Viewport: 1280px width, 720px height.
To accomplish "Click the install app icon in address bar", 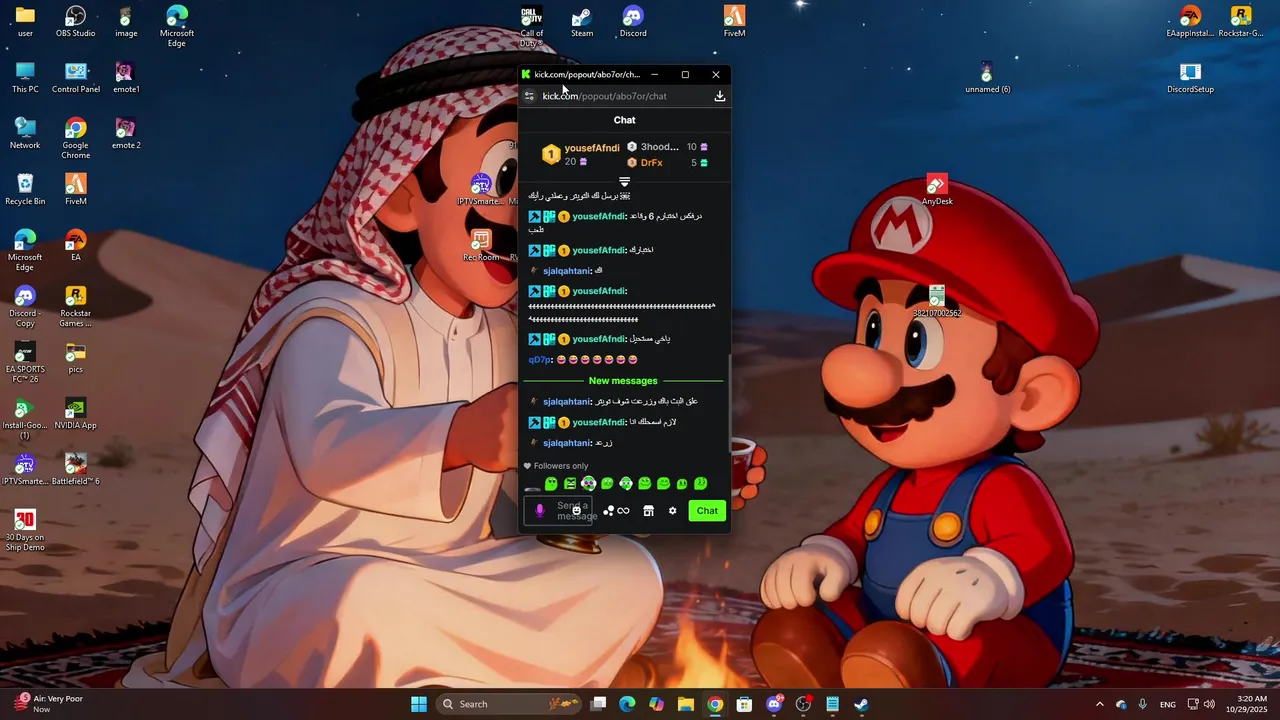I will [x=719, y=96].
